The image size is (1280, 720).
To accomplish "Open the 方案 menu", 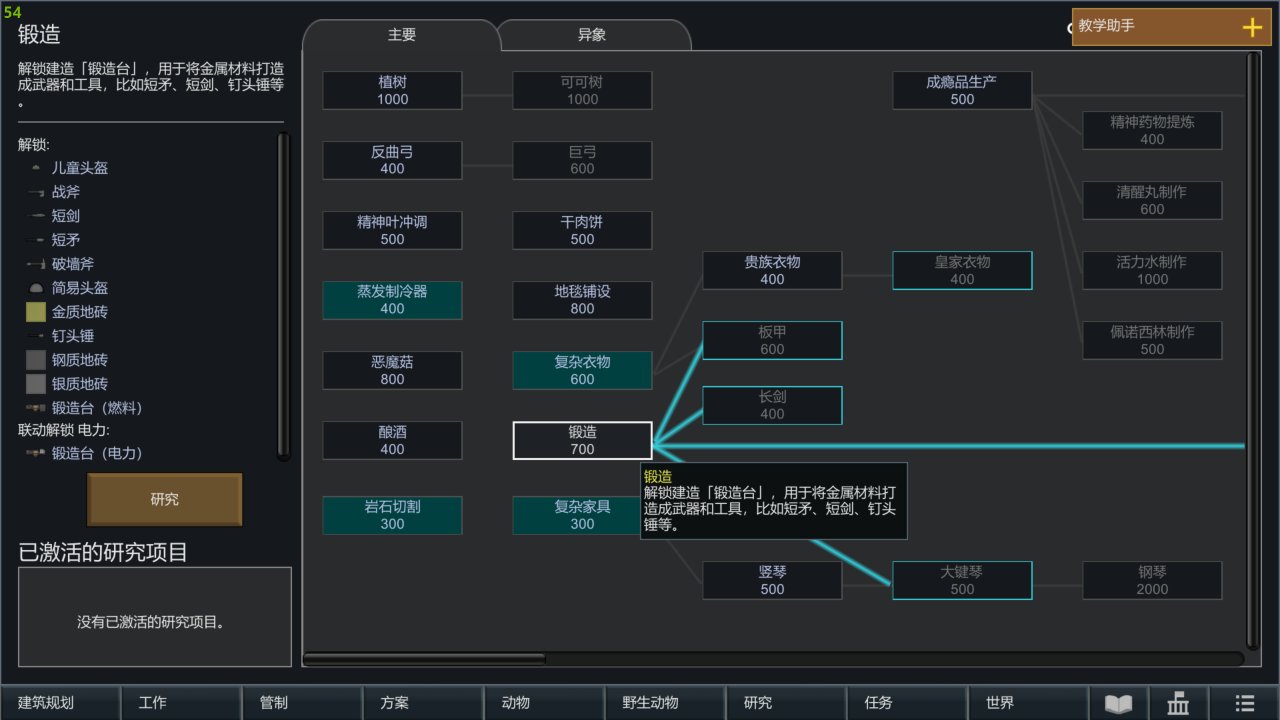I will [423, 703].
